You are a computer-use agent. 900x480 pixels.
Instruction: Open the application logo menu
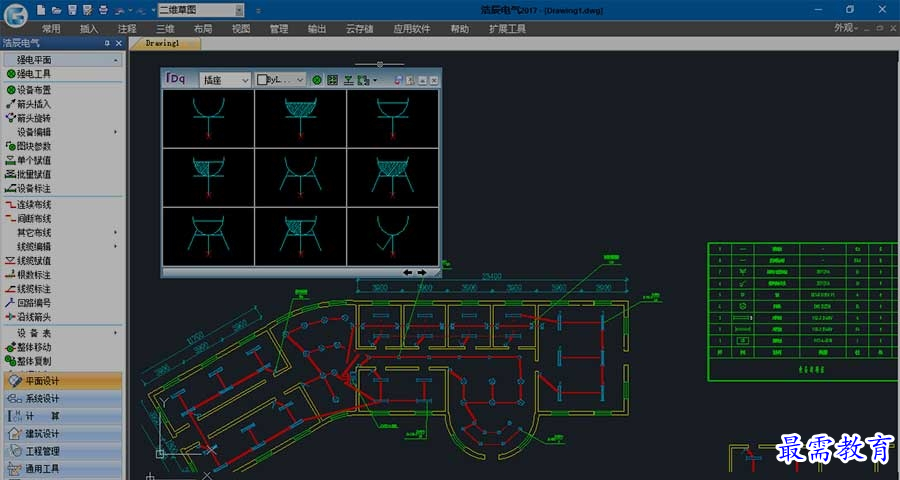click(15, 14)
